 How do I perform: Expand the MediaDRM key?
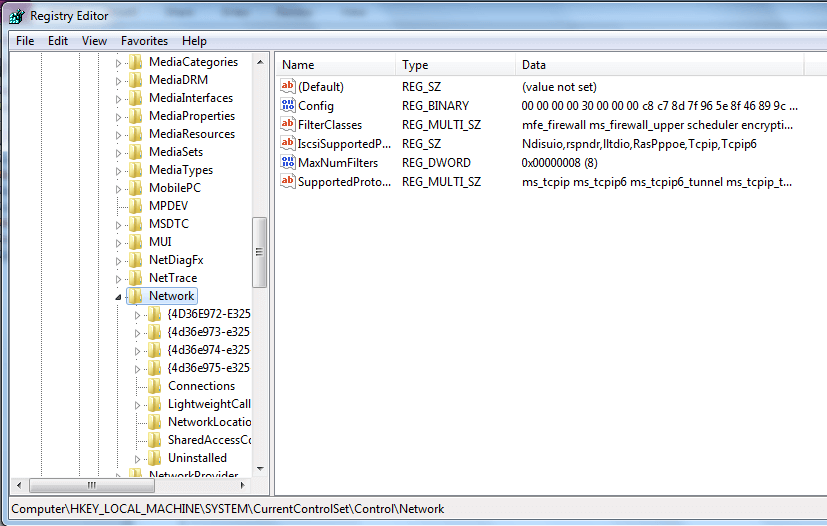point(118,81)
